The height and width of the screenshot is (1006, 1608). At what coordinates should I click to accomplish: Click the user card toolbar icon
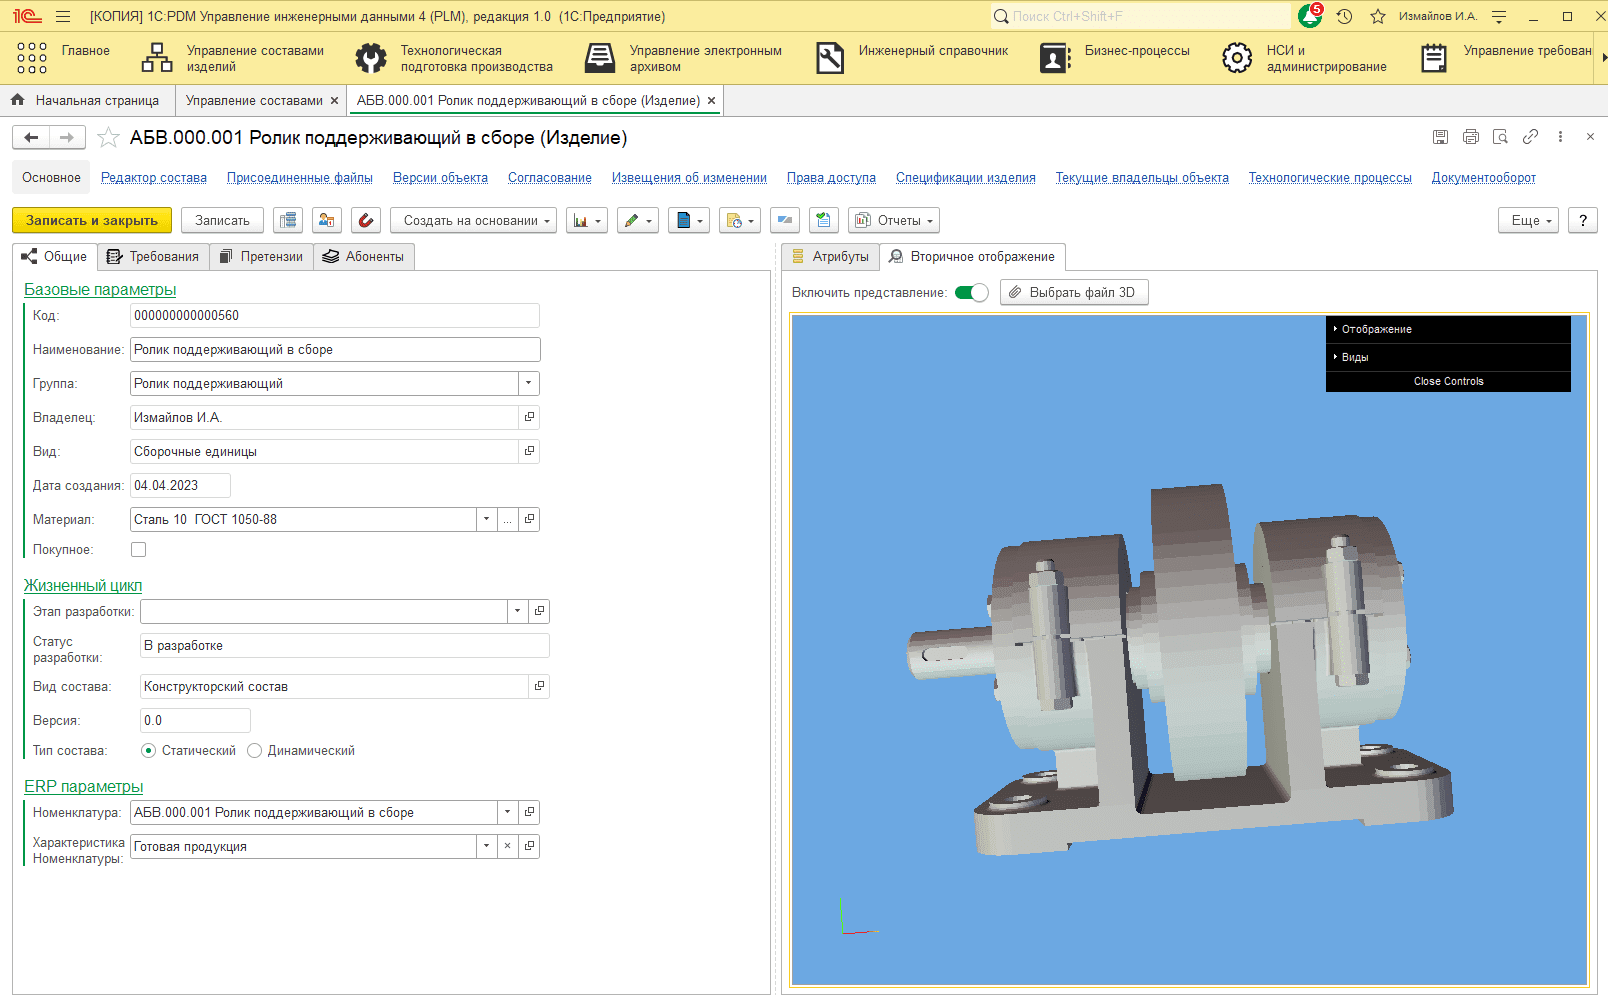pos(327,220)
